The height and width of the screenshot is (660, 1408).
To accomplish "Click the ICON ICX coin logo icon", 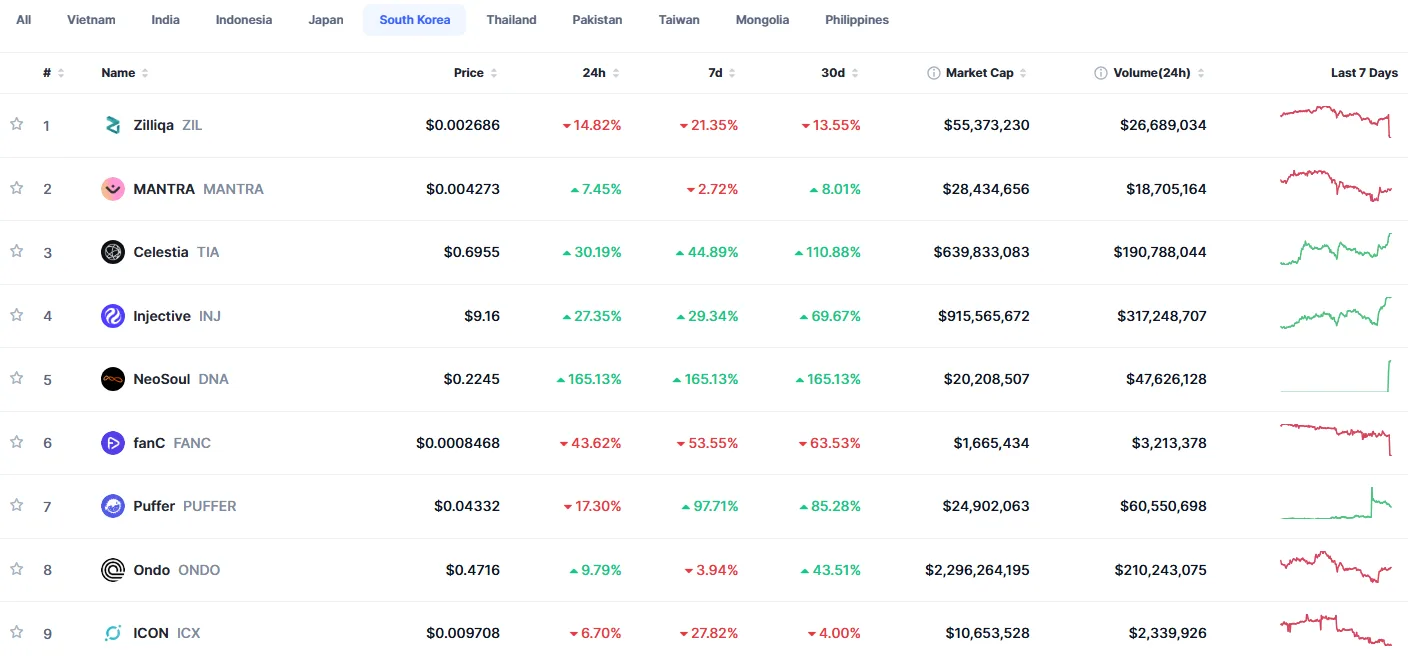I will click(113, 633).
